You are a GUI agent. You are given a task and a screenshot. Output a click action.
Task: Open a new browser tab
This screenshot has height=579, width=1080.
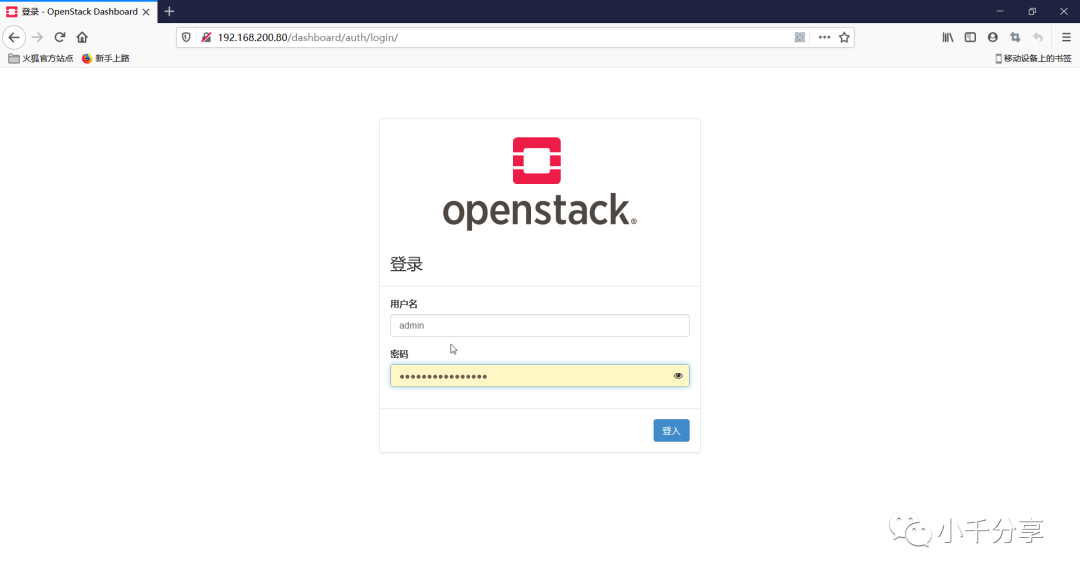pyautogui.click(x=169, y=12)
